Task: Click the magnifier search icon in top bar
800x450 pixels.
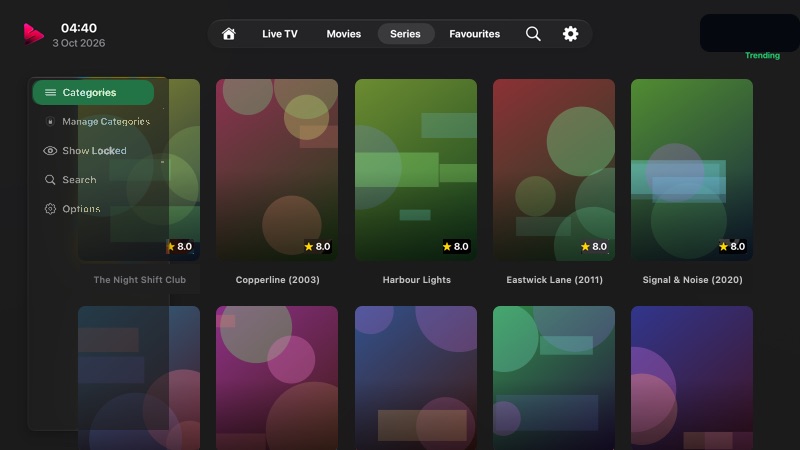Action: (x=533, y=34)
